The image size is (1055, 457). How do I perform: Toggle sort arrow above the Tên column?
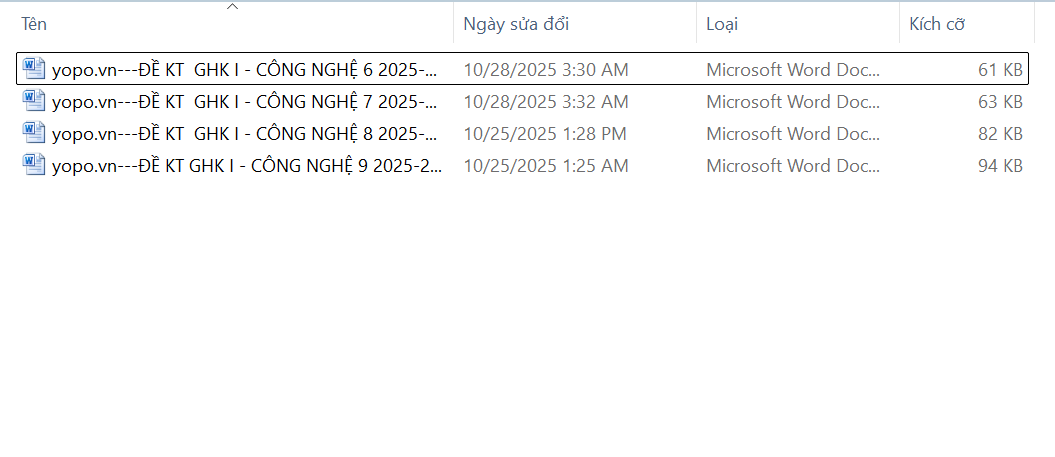click(232, 7)
